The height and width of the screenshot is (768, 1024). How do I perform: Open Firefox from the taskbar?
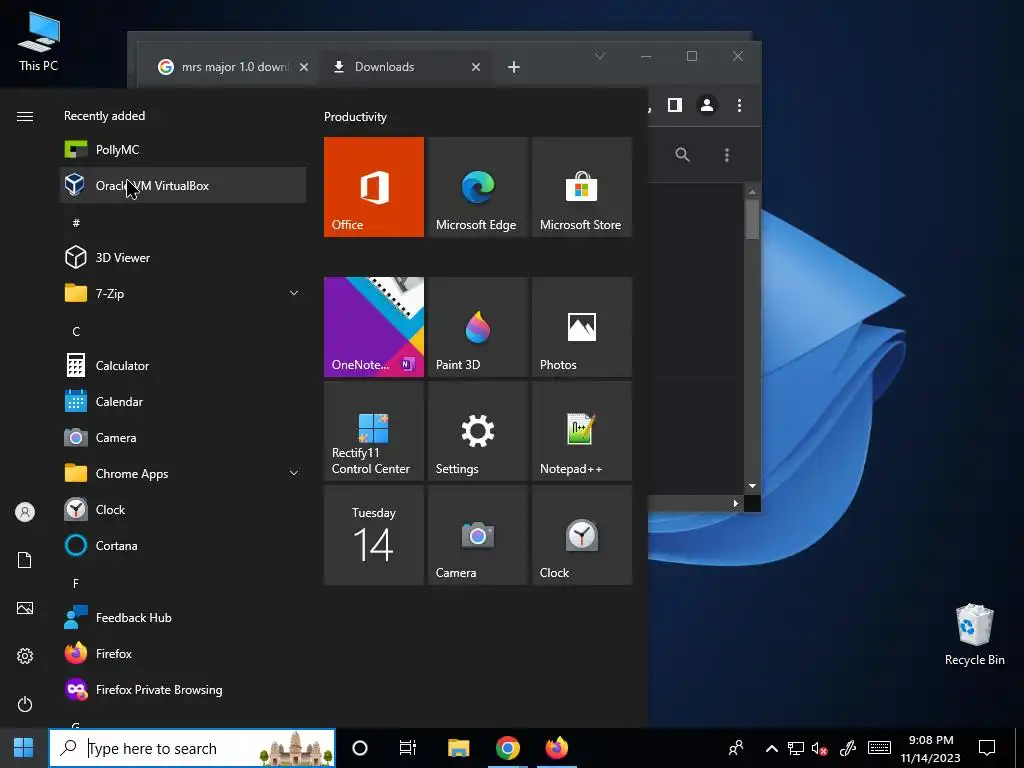point(556,748)
